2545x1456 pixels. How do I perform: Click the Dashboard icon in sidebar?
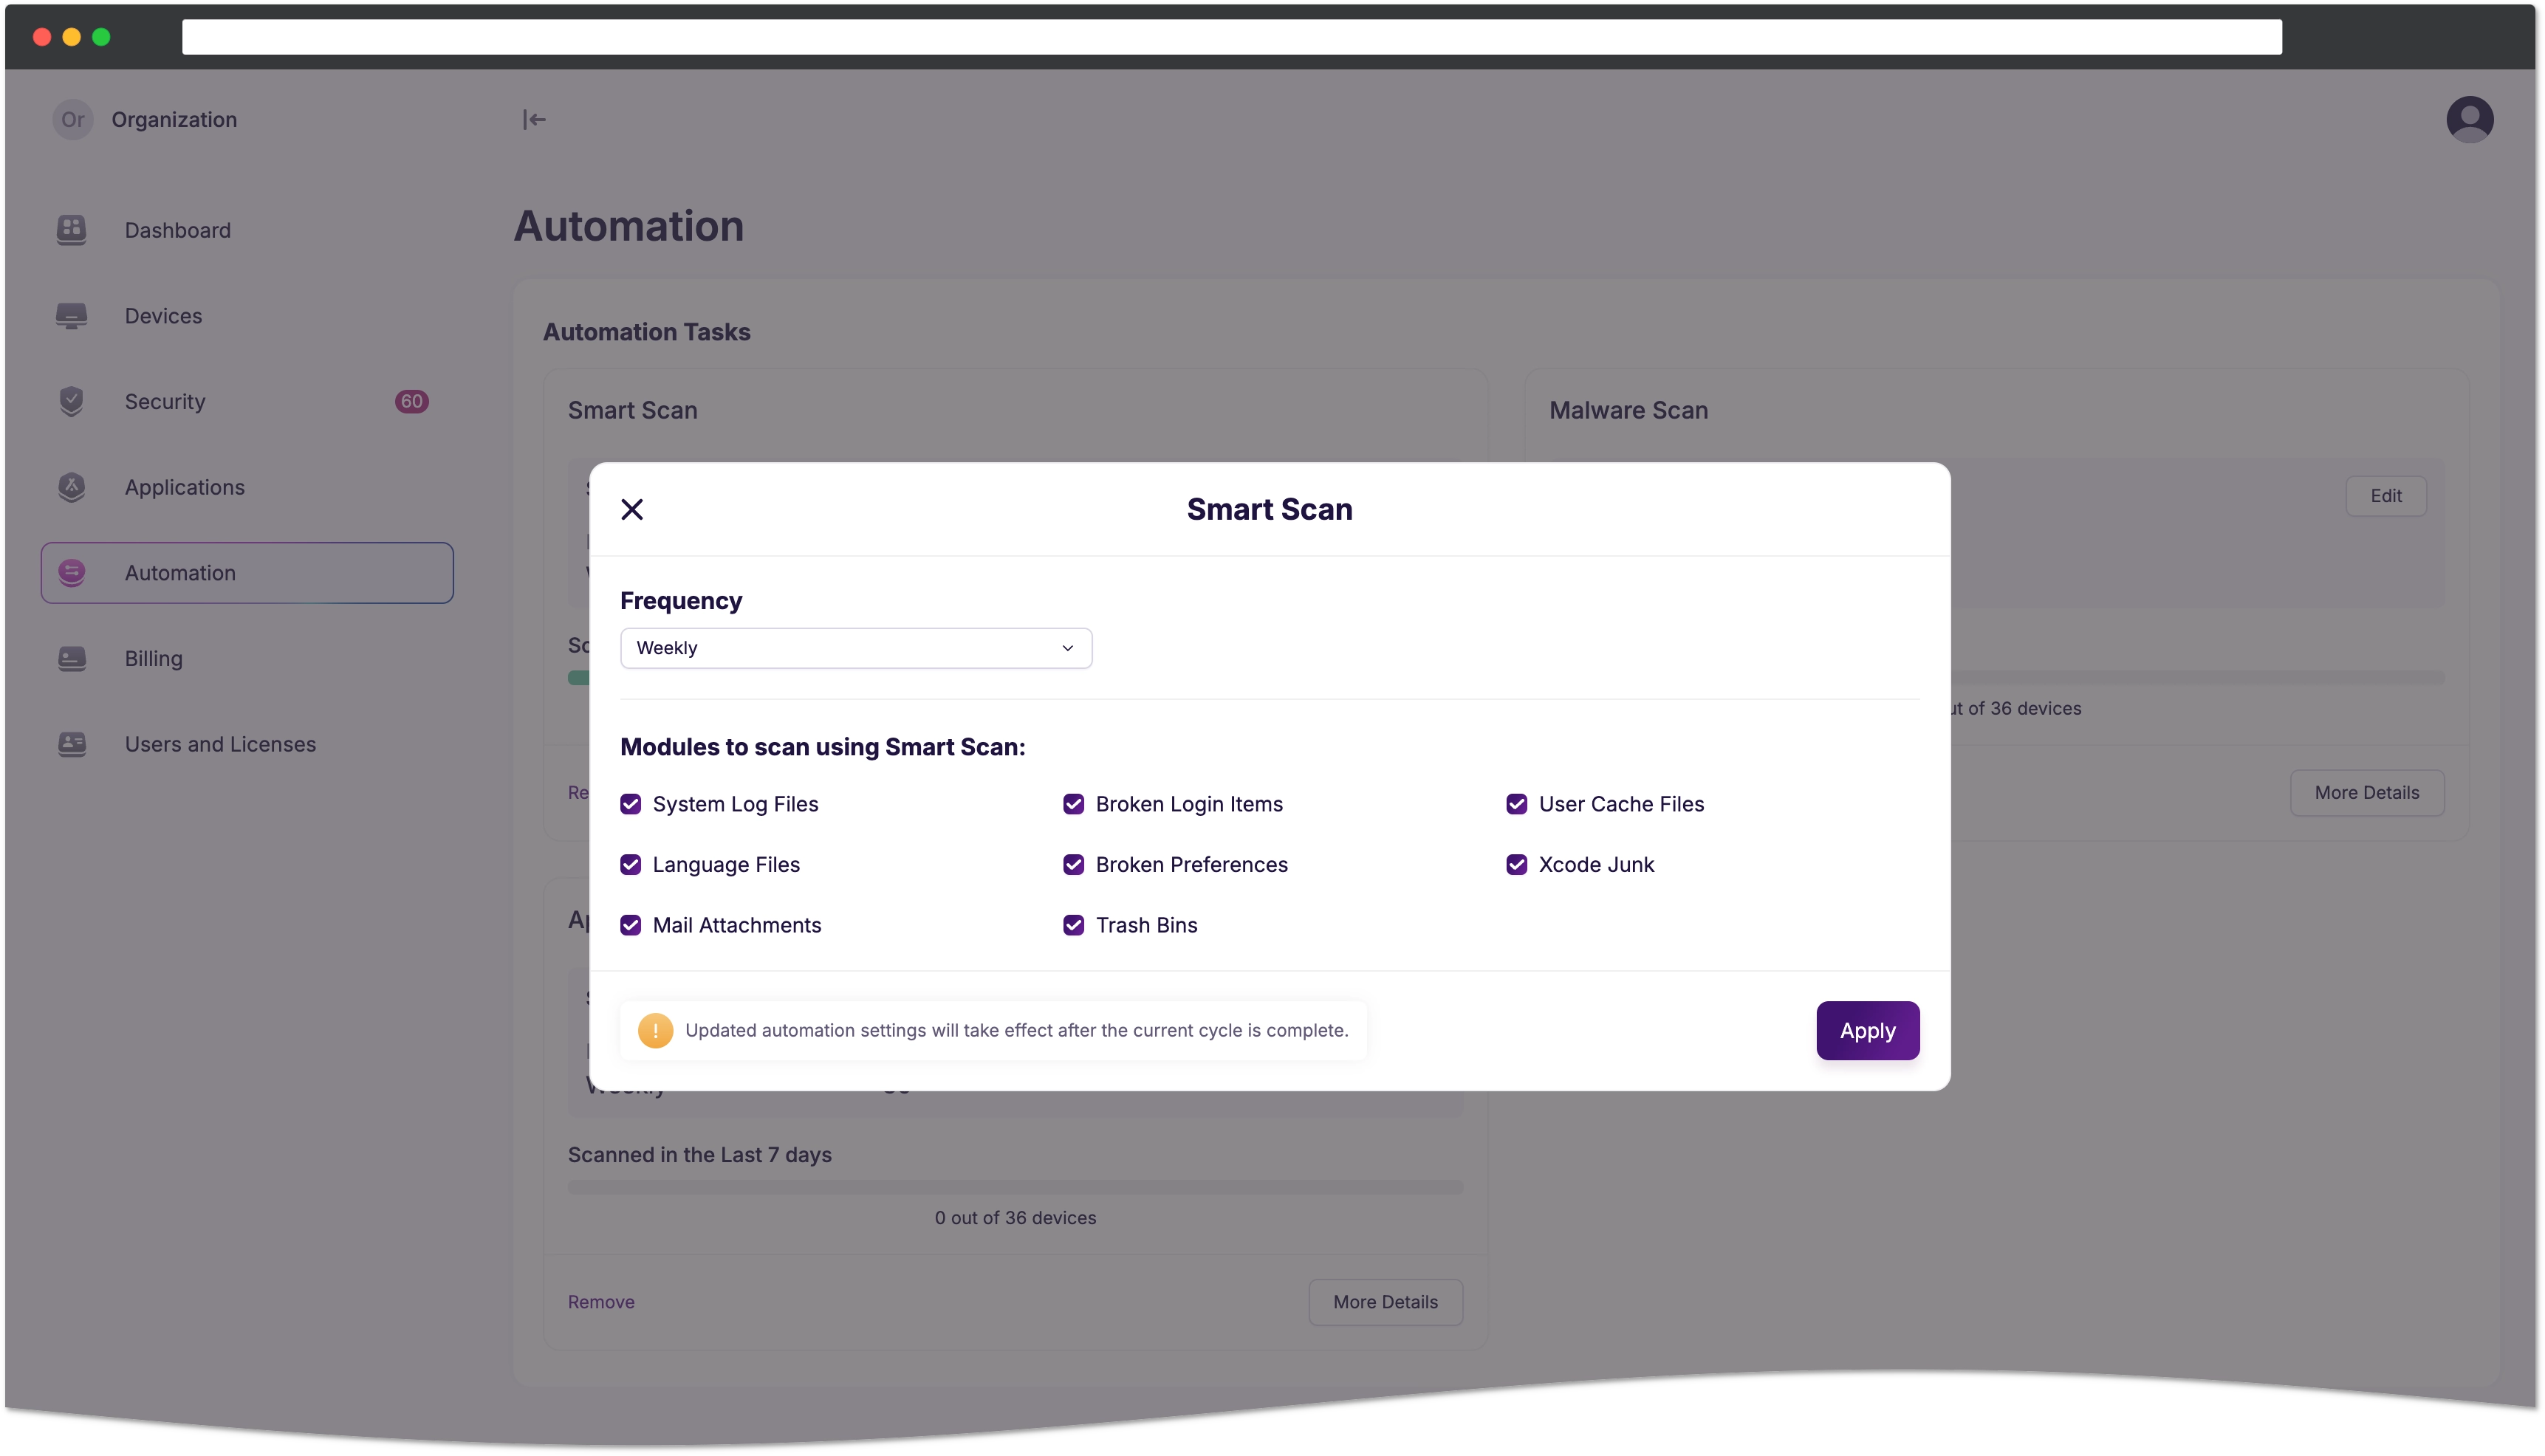click(x=72, y=229)
